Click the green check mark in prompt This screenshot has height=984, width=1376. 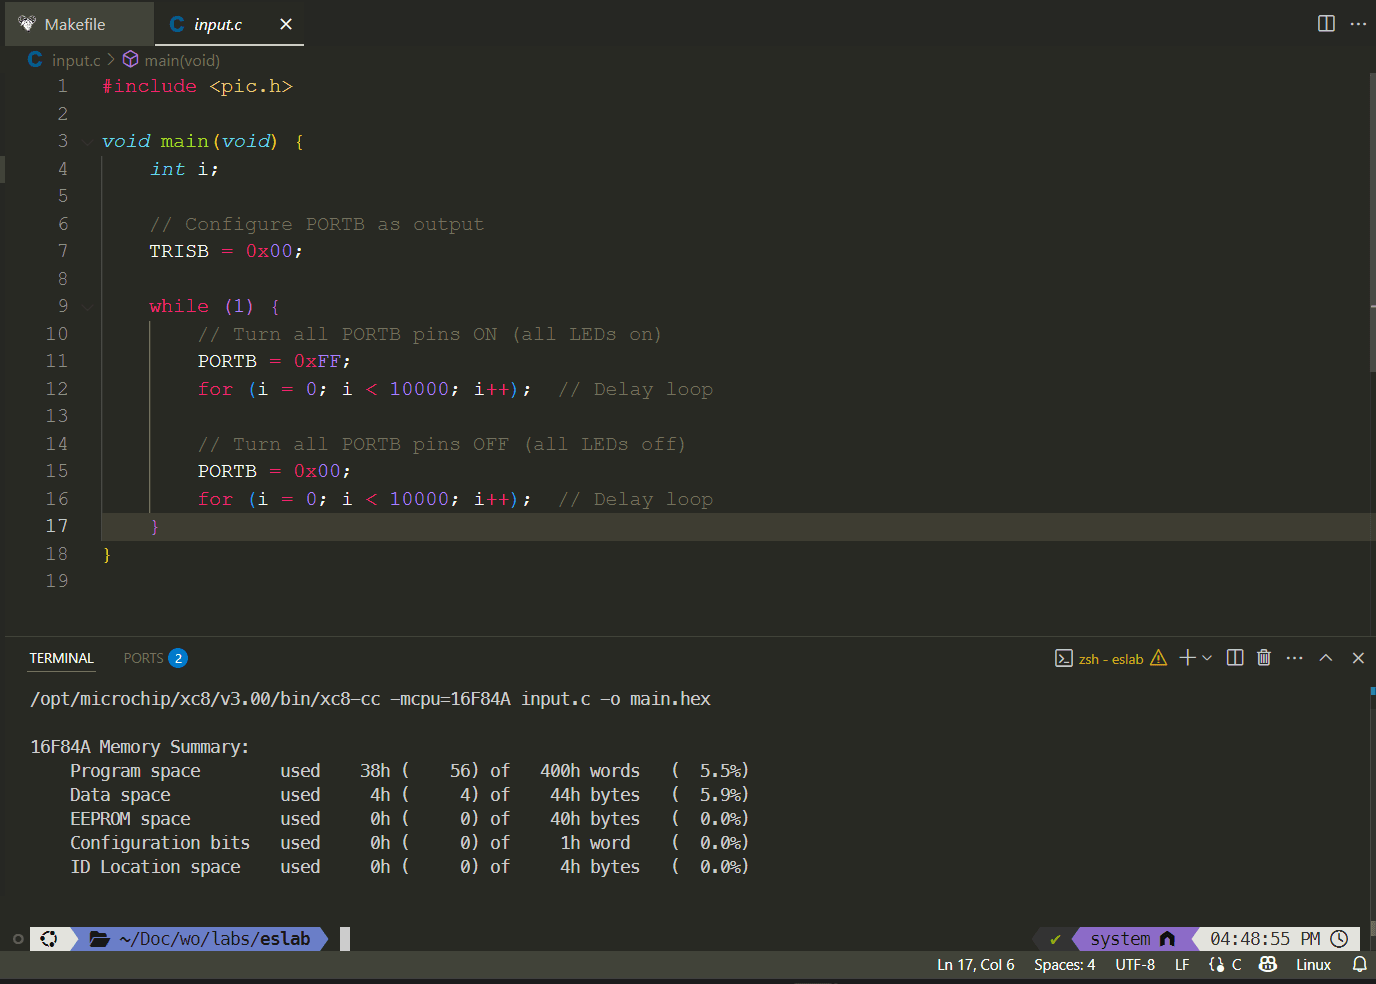(x=1055, y=939)
